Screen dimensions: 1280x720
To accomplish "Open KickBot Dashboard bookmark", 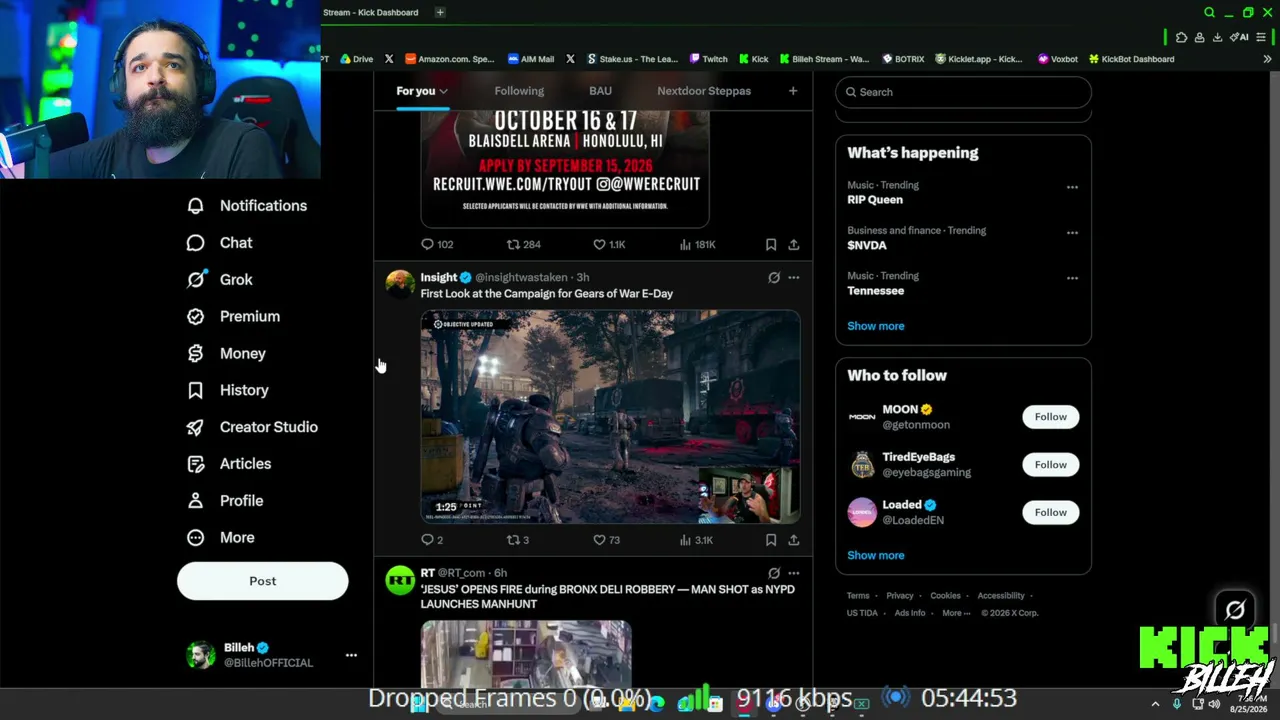I will (x=1131, y=59).
